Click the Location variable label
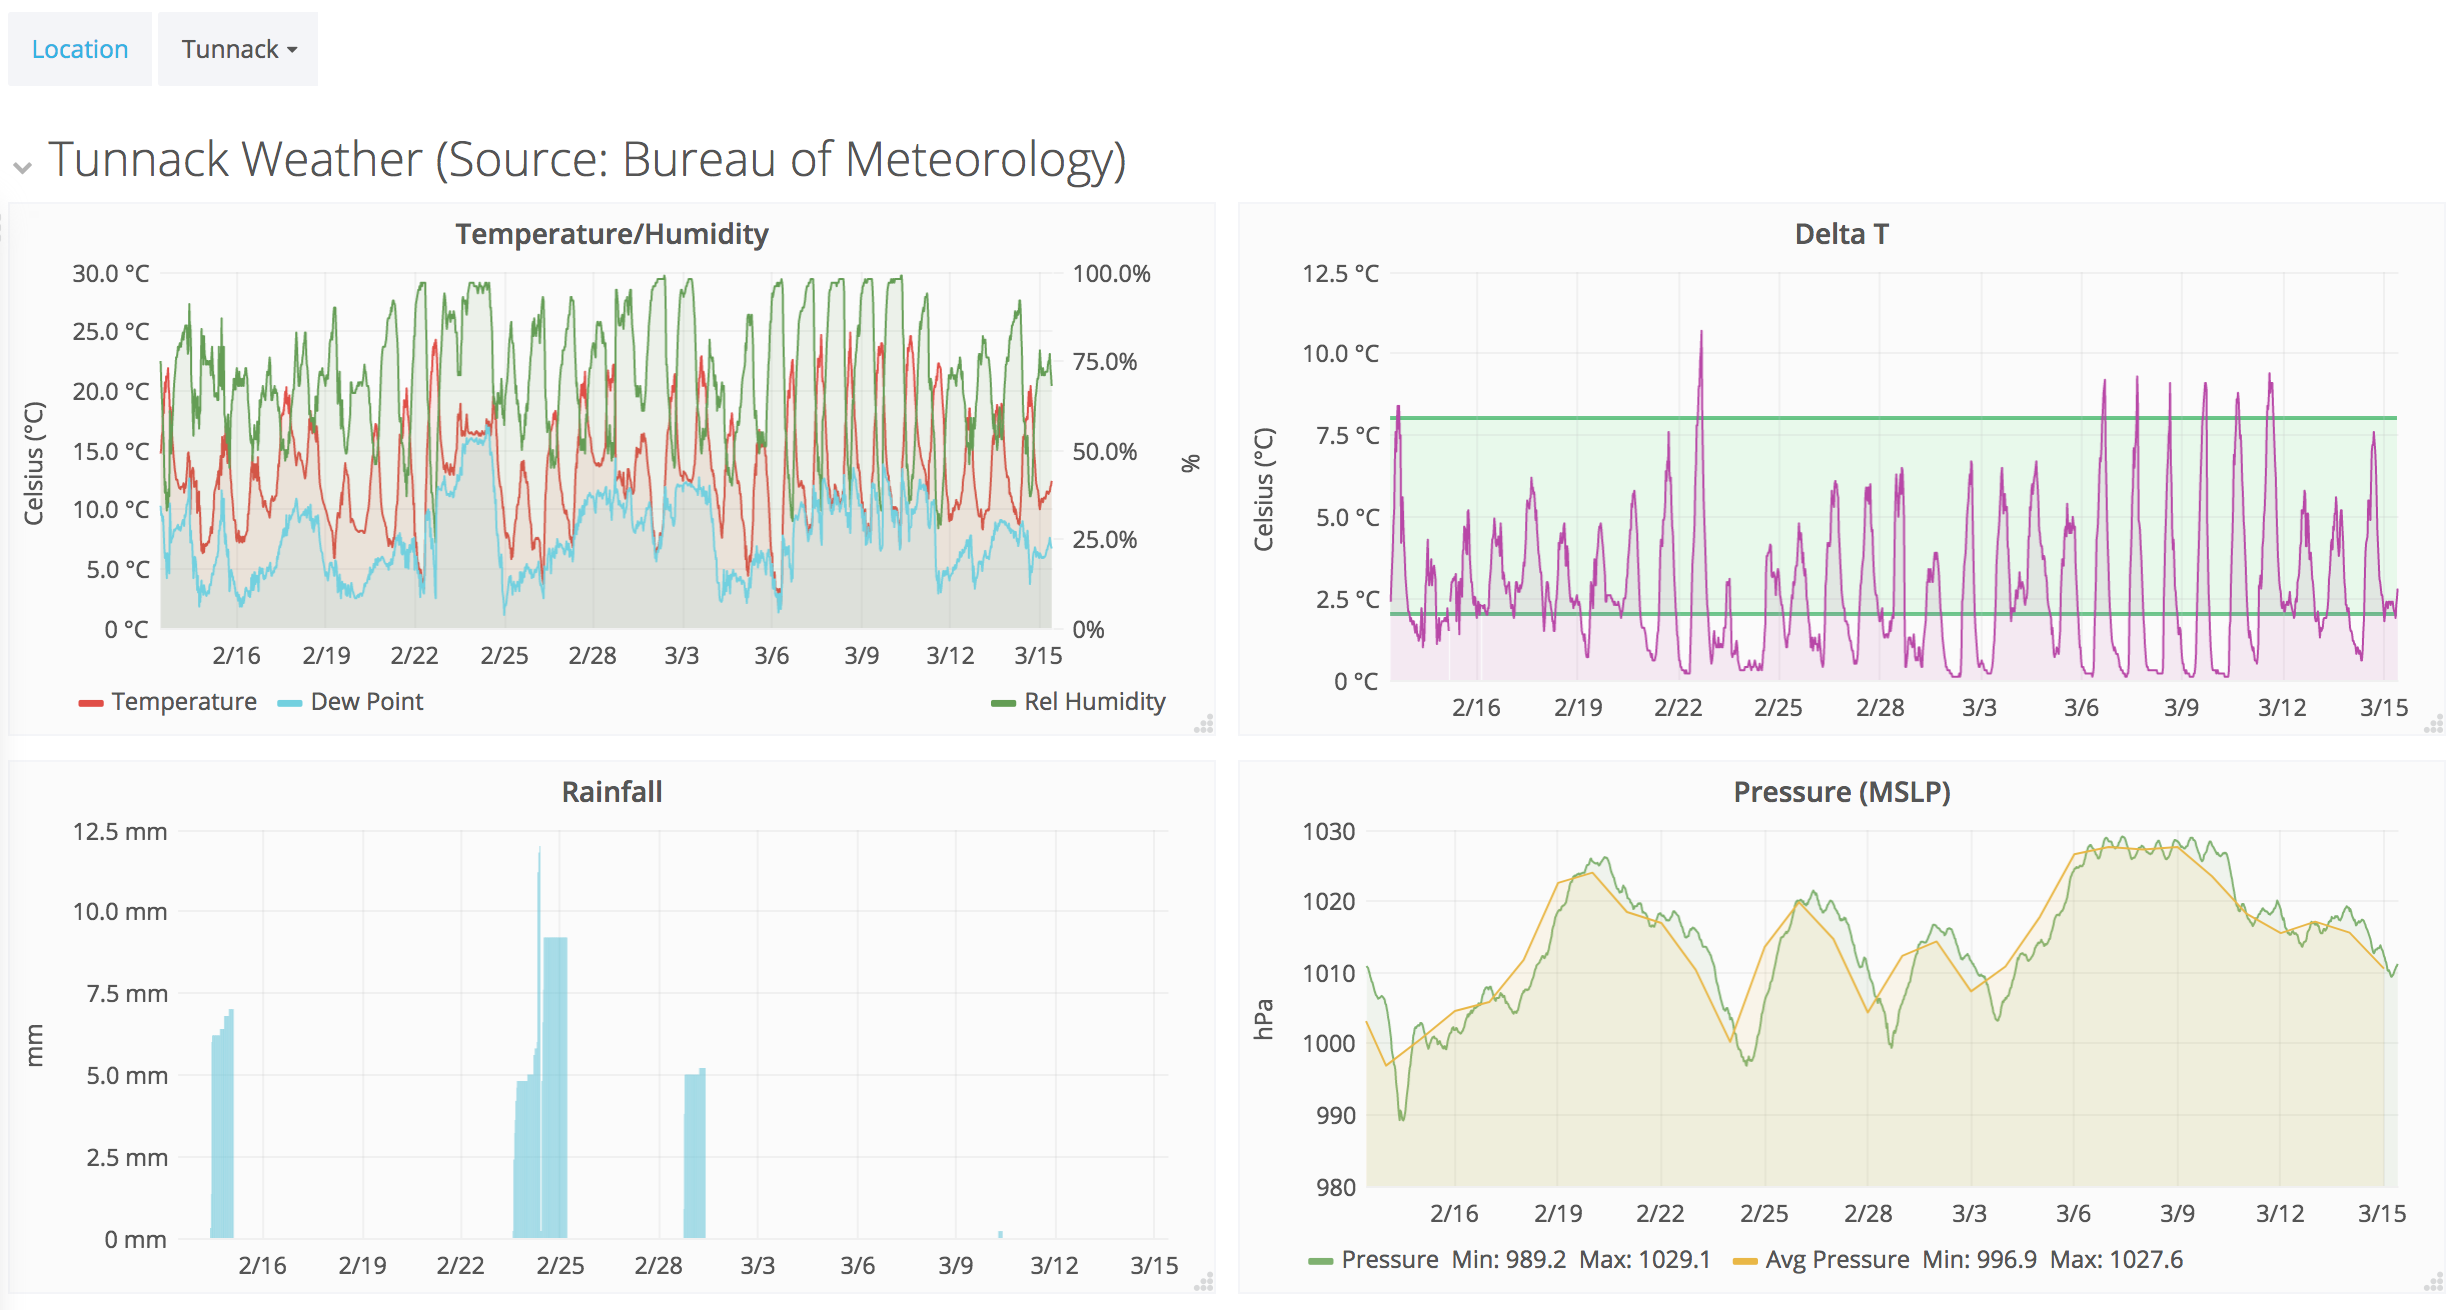The height and width of the screenshot is (1310, 2464). pyautogui.click(x=80, y=49)
